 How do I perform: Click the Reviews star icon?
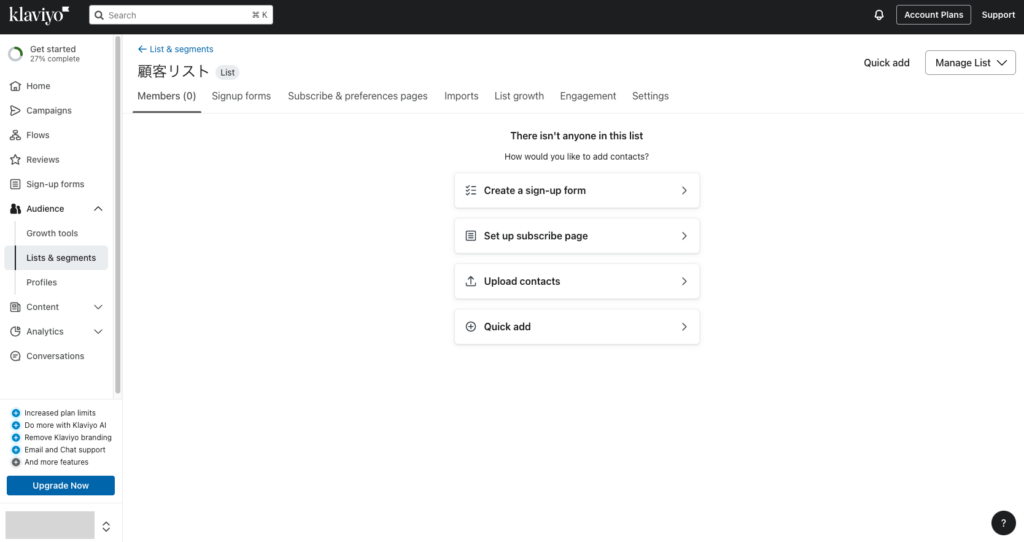click(15, 159)
